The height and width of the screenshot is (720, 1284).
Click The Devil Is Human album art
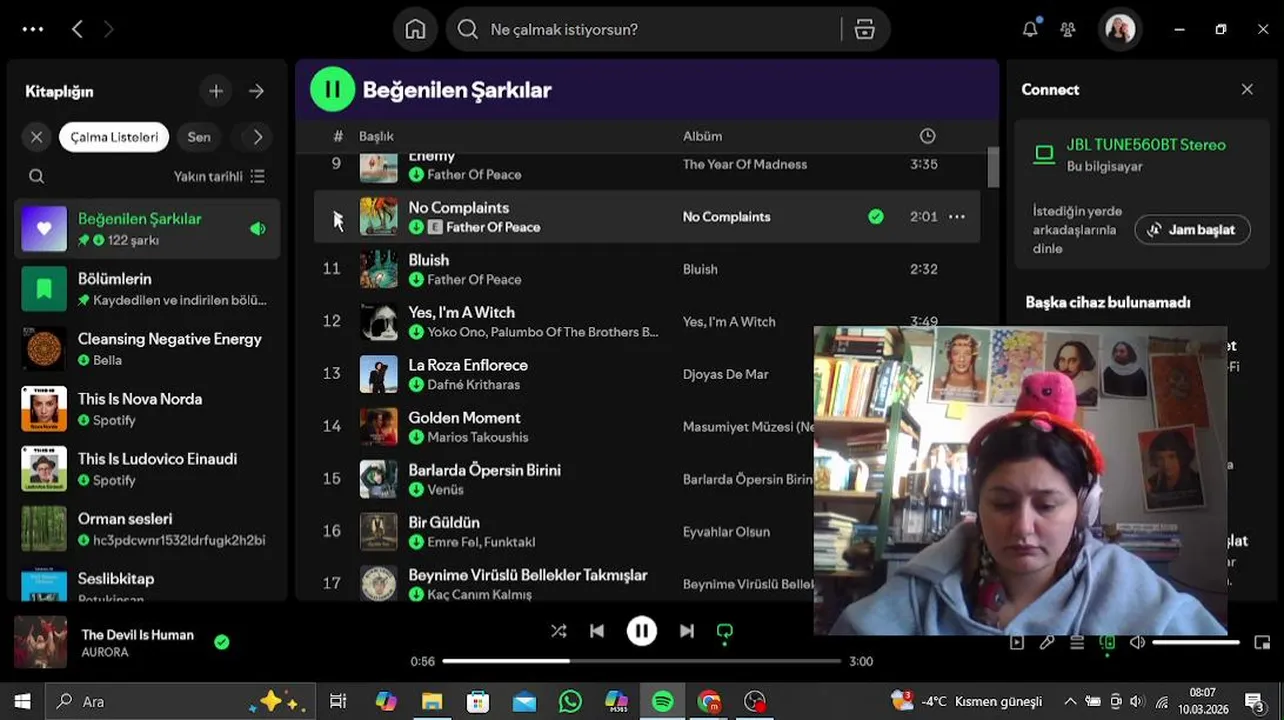pos(40,642)
